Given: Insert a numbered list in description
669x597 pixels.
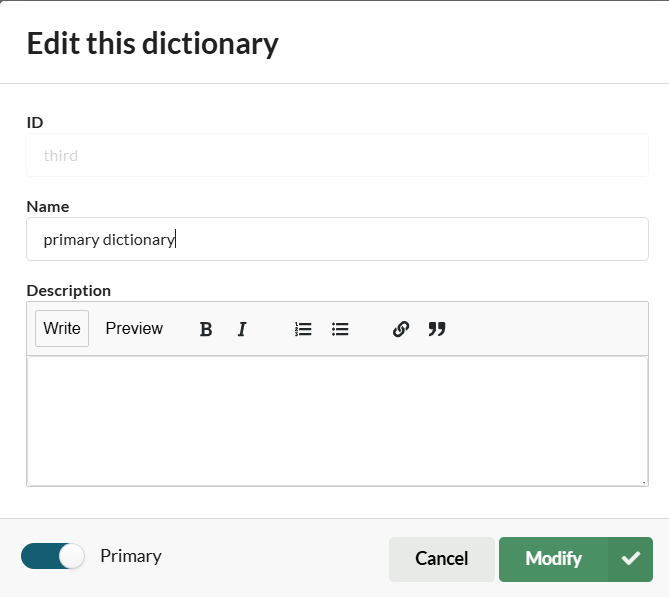Looking at the screenshot, I should pos(303,329).
